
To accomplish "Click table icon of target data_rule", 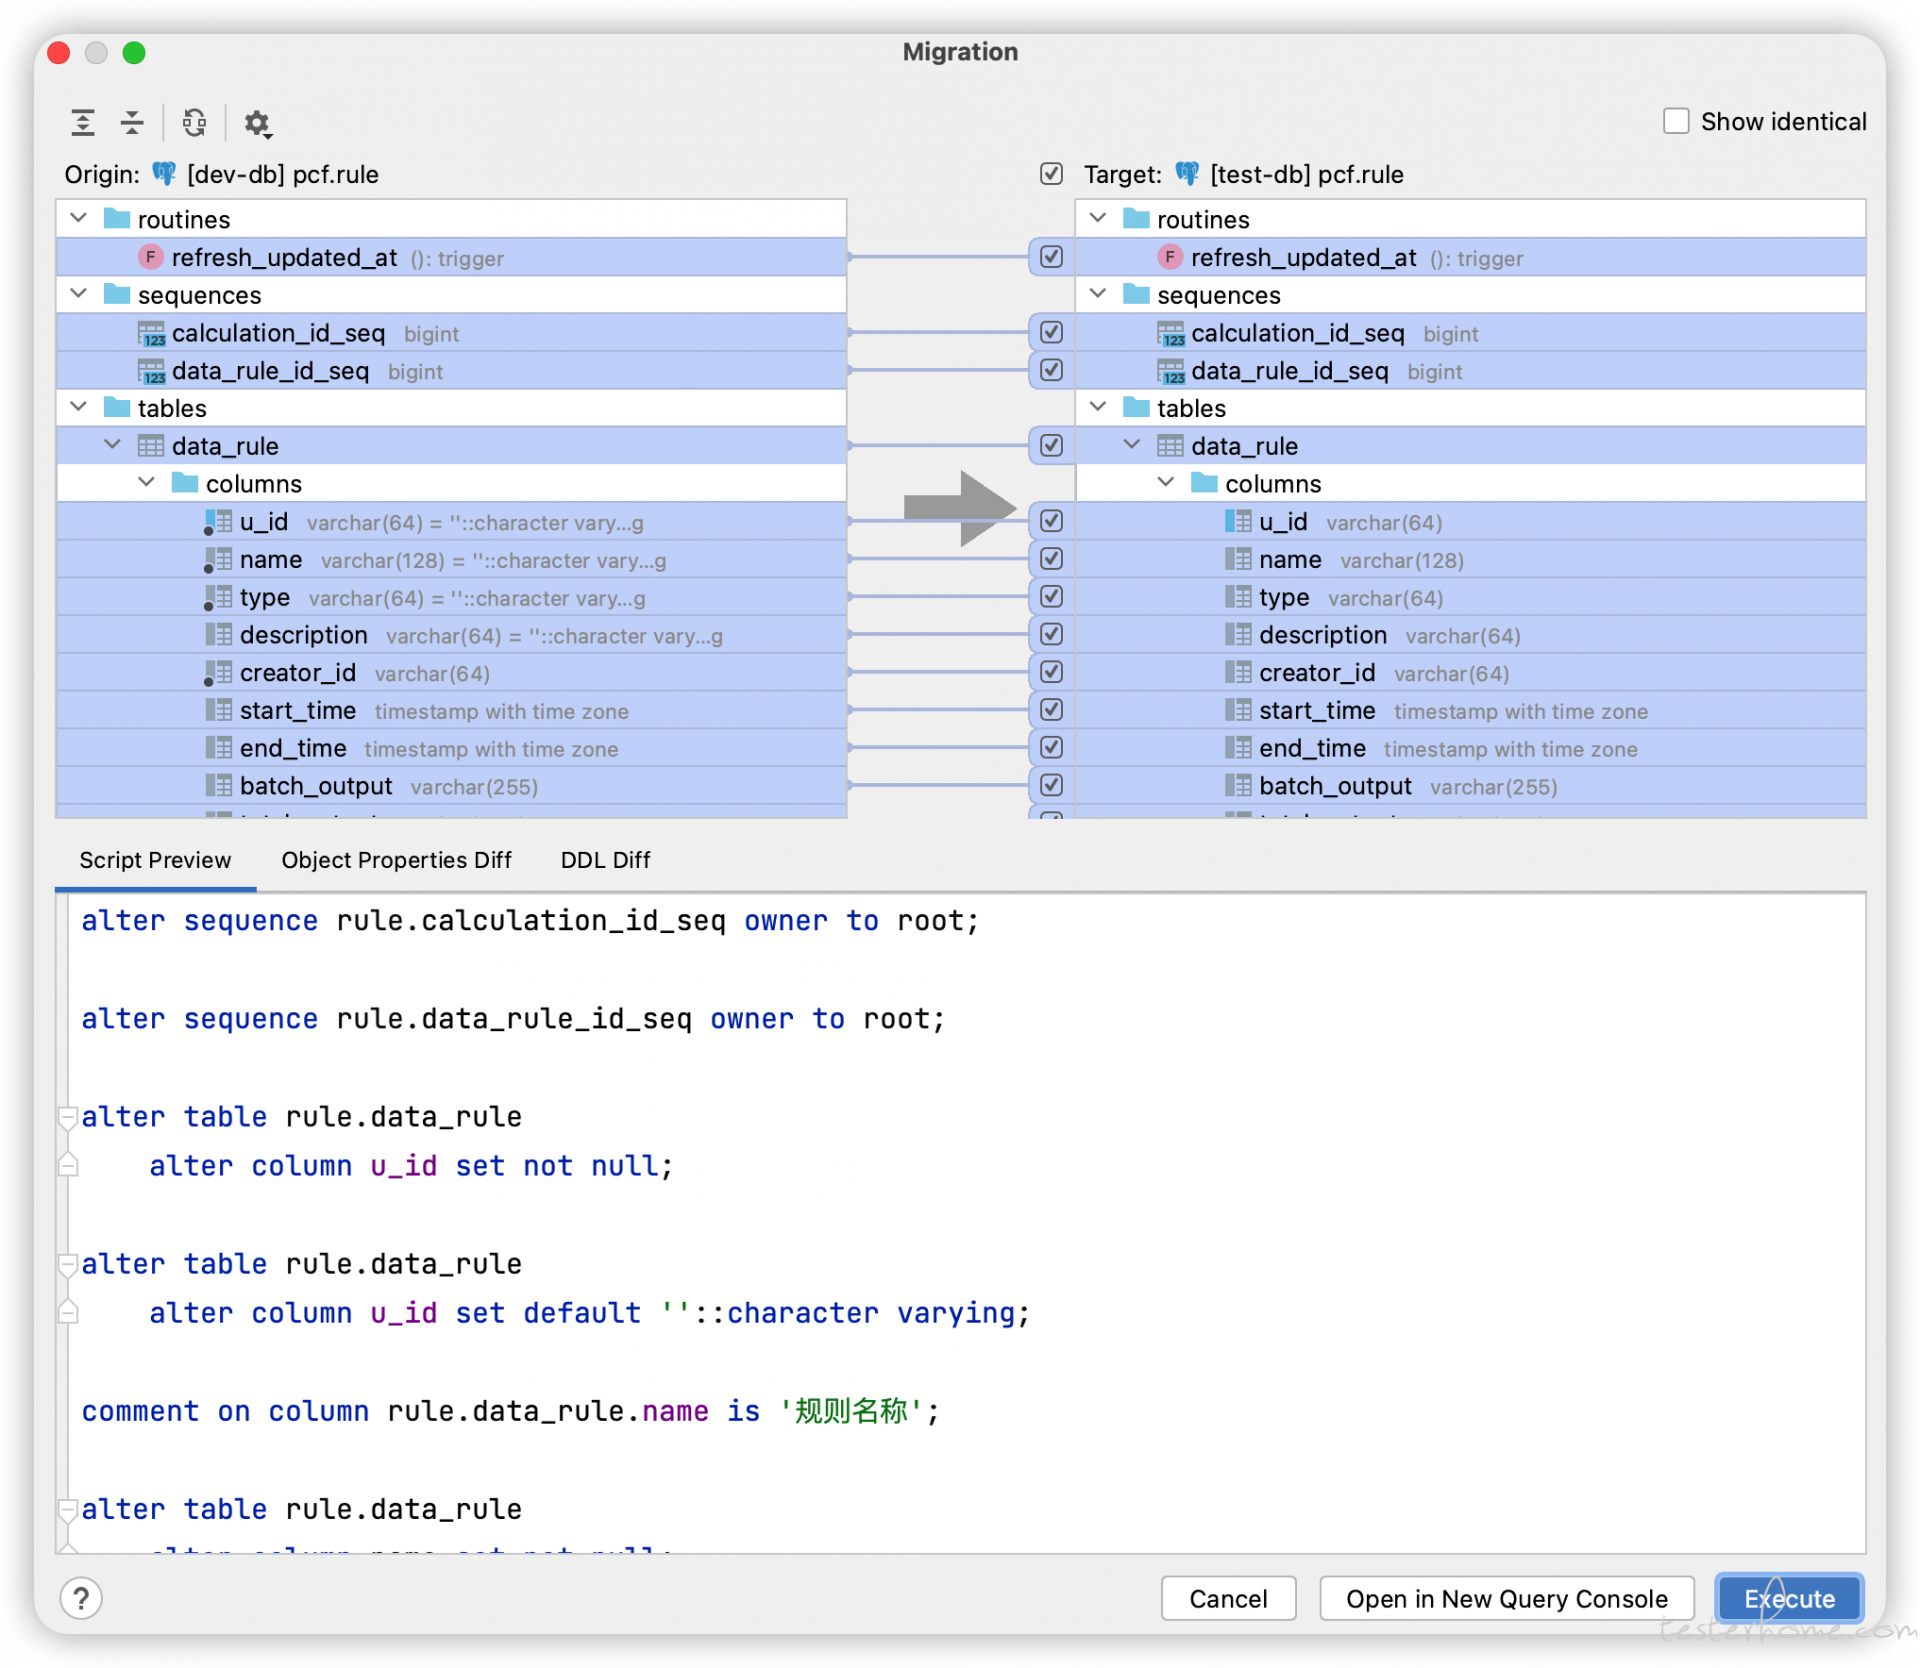I will [1170, 446].
